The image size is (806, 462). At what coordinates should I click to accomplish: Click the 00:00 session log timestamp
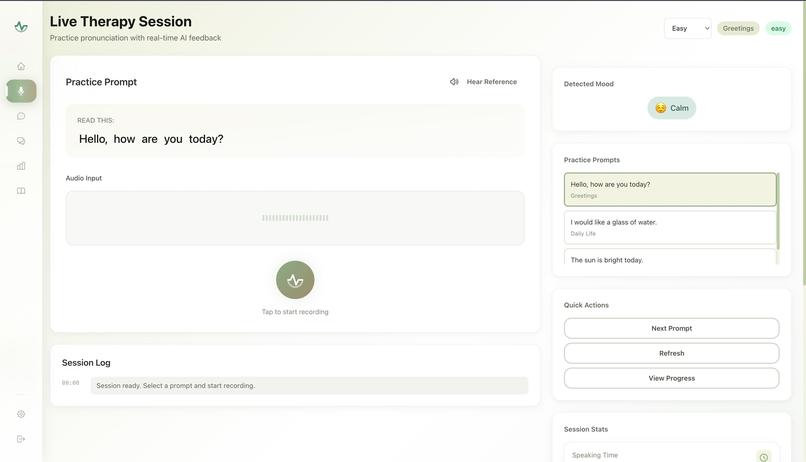[x=70, y=383]
